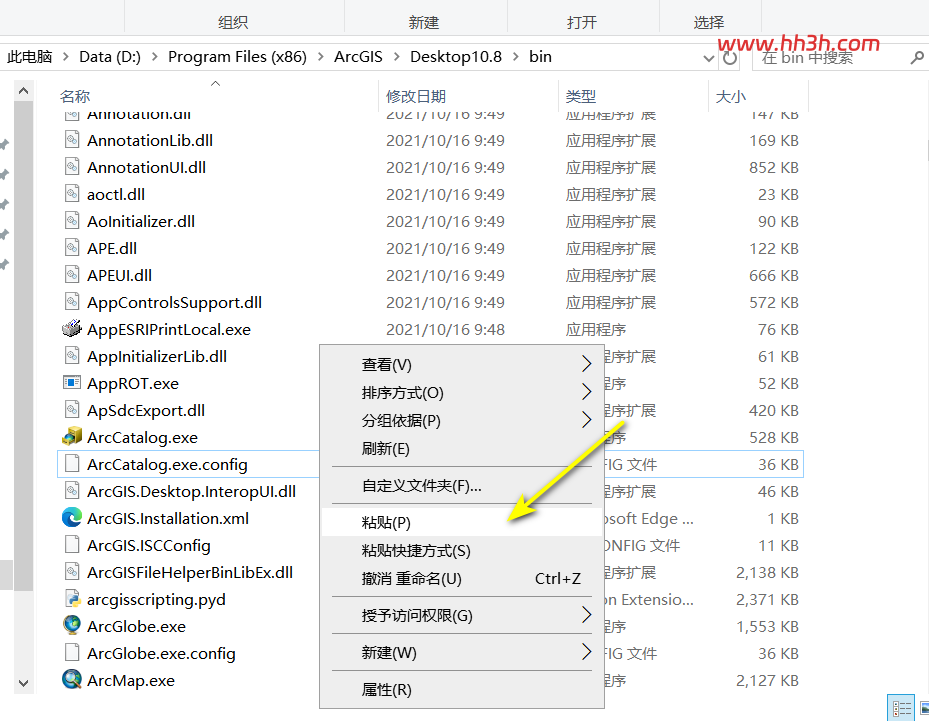The width and height of the screenshot is (929, 721).
Task: Click the ArcCatalog.exe.config blank file icon
Action: (x=72, y=464)
